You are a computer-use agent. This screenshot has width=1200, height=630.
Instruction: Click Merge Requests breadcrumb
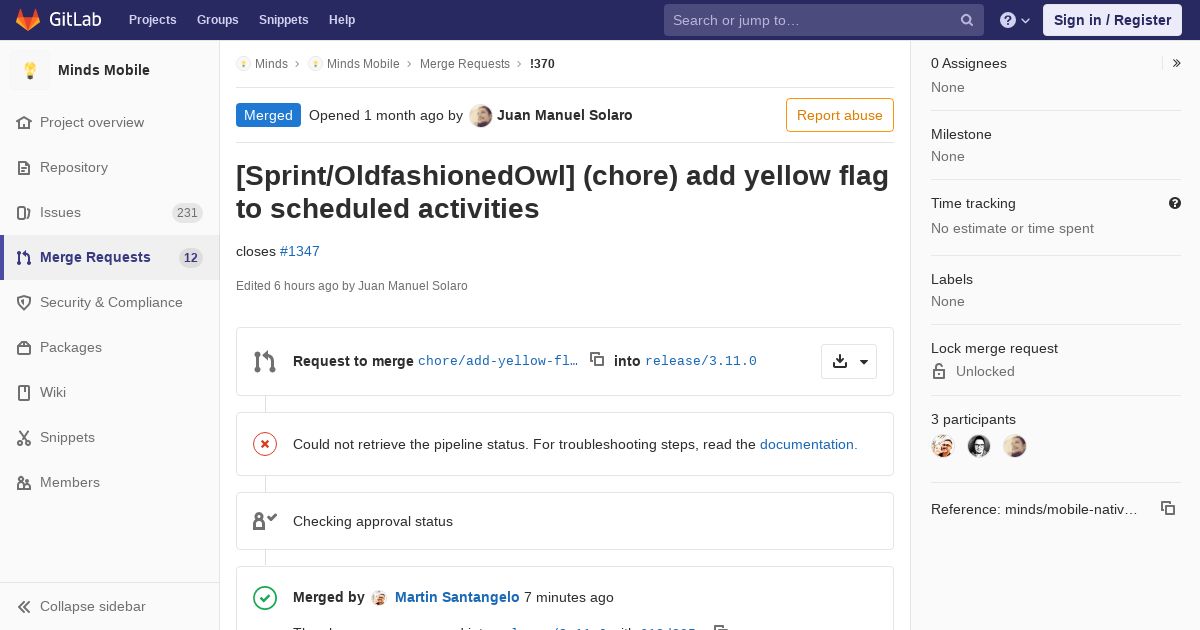tap(465, 63)
